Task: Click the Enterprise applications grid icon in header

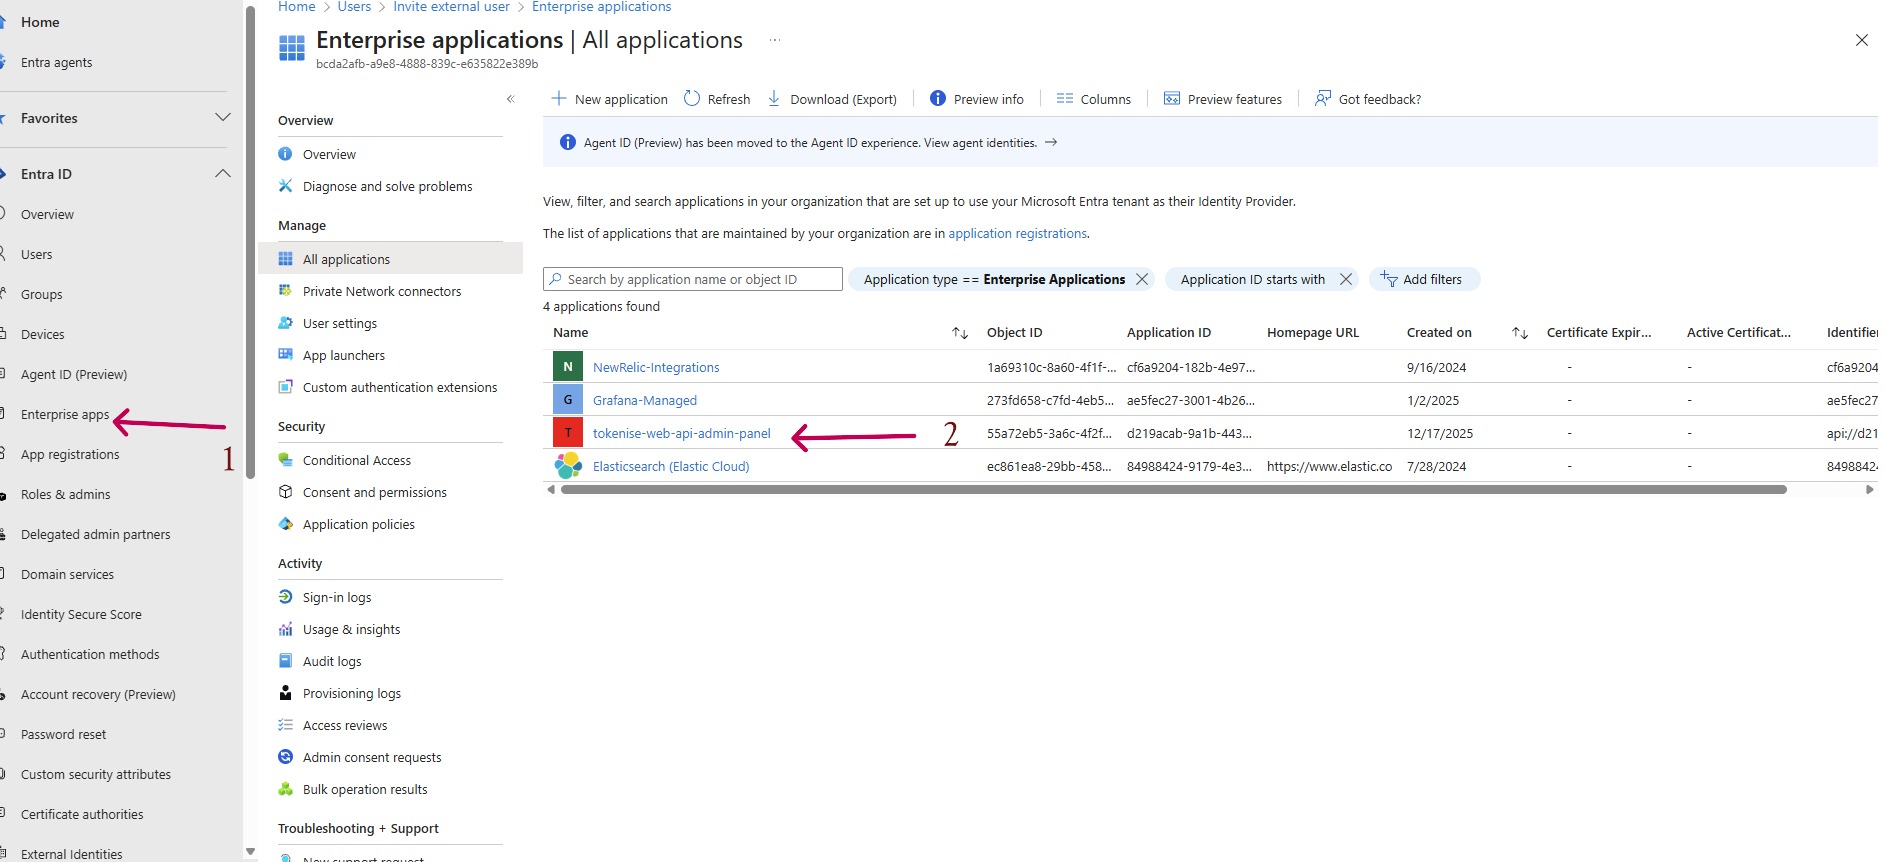Action: 292,48
